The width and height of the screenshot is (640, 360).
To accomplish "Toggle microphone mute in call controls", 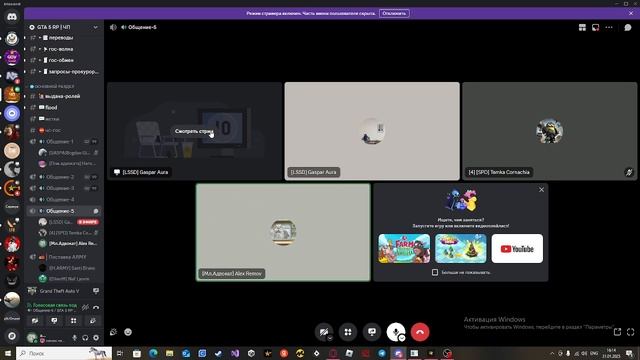I will click(395, 331).
